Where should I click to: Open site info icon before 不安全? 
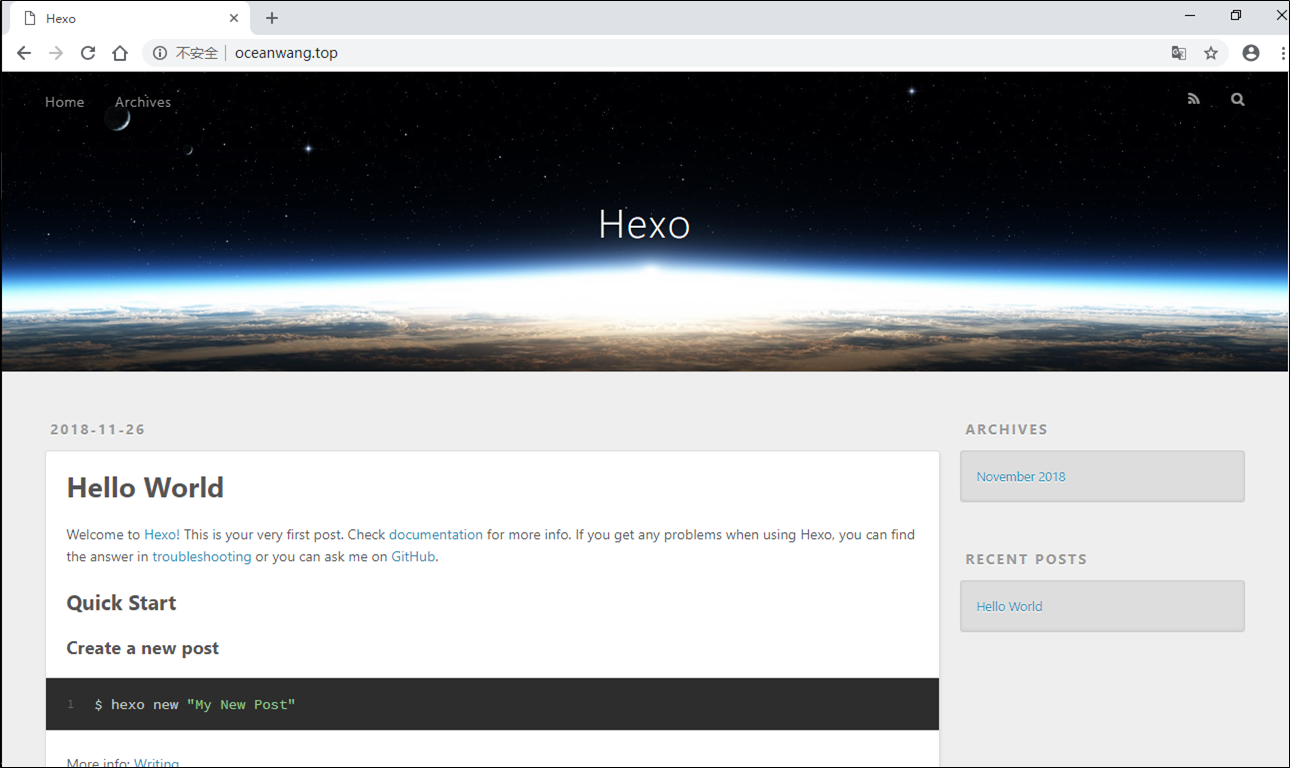[160, 53]
